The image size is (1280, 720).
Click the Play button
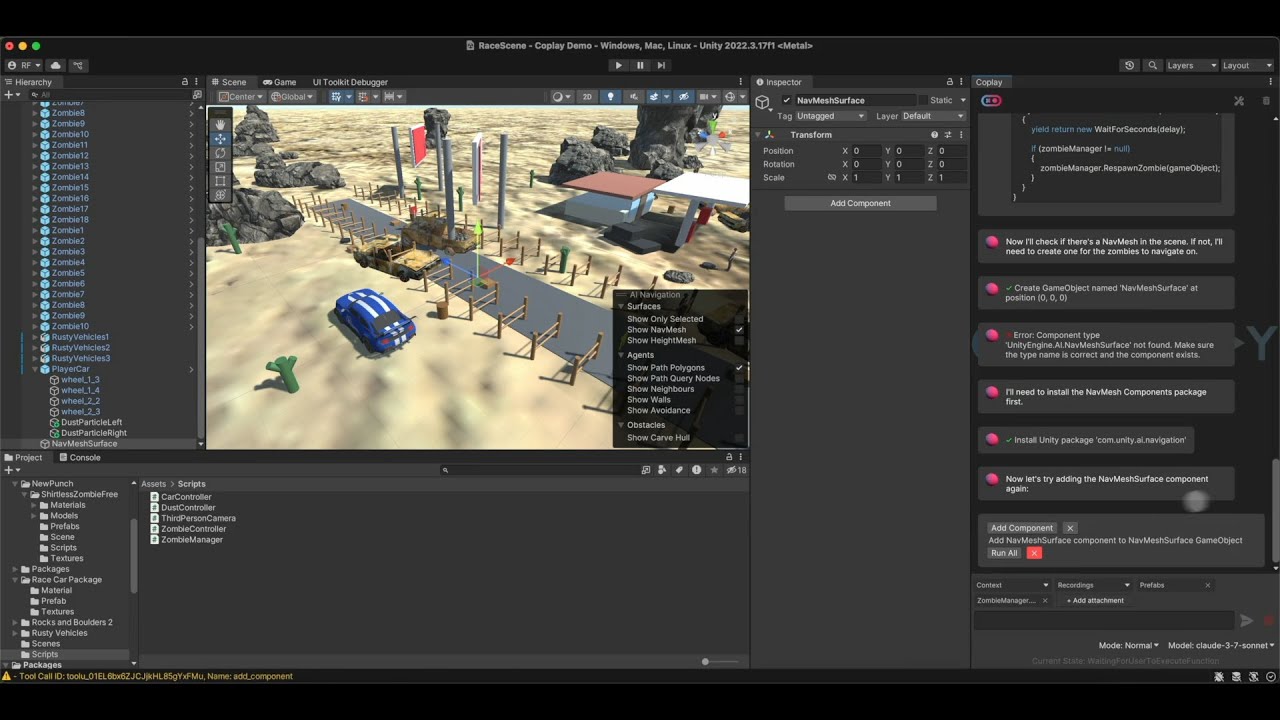coord(618,65)
